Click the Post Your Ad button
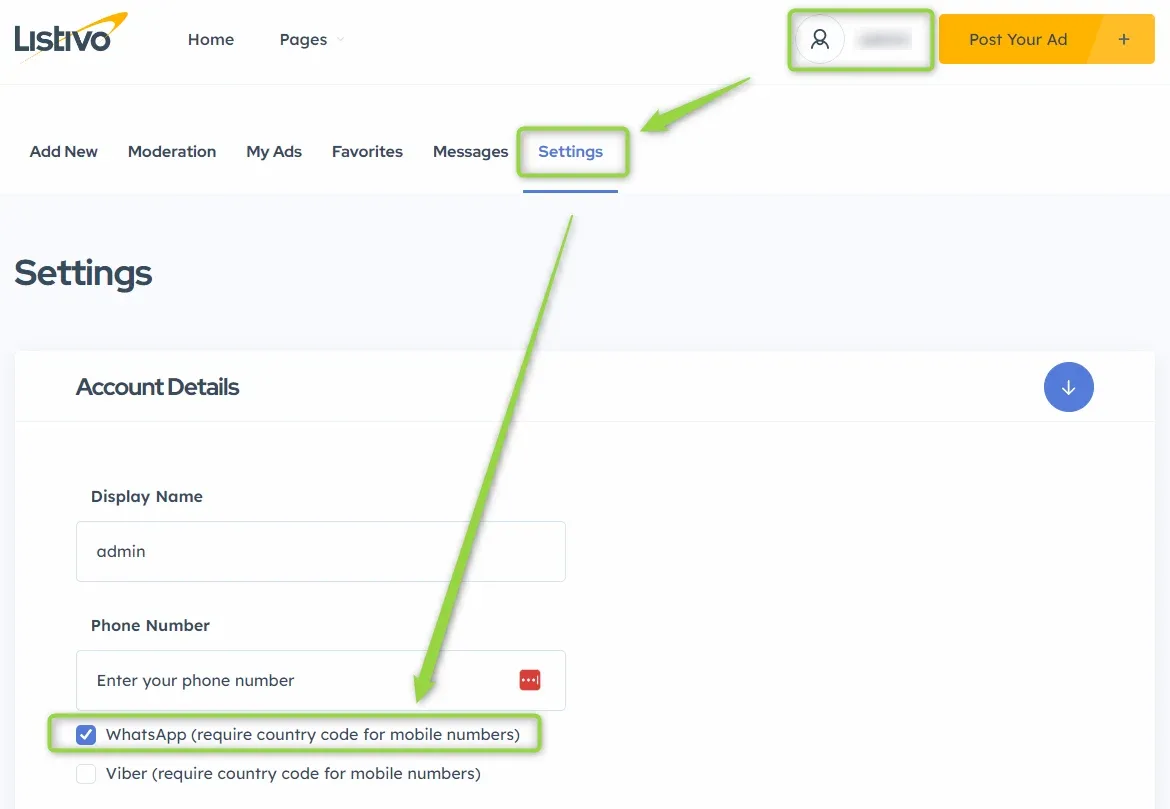This screenshot has width=1170, height=809. pos(1046,39)
